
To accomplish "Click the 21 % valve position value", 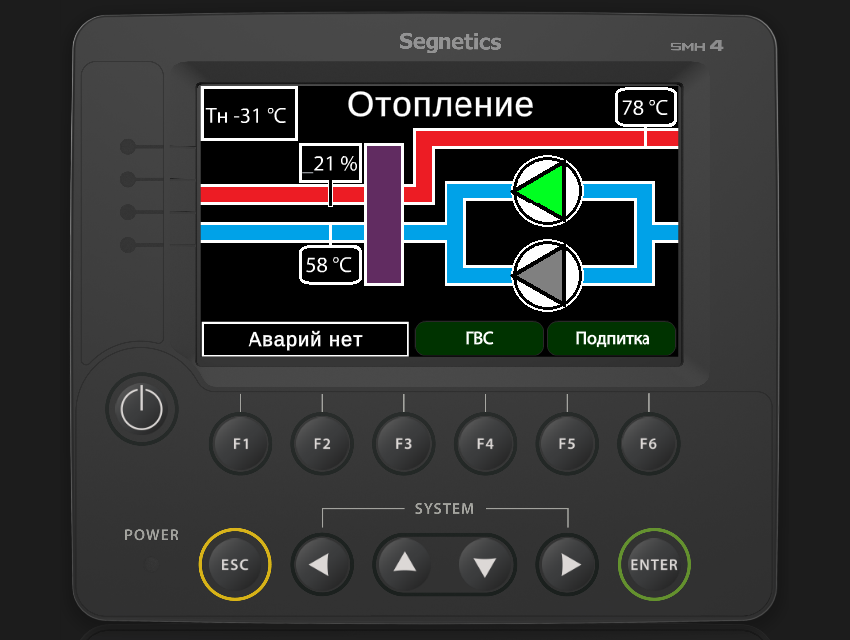I will (x=331, y=163).
